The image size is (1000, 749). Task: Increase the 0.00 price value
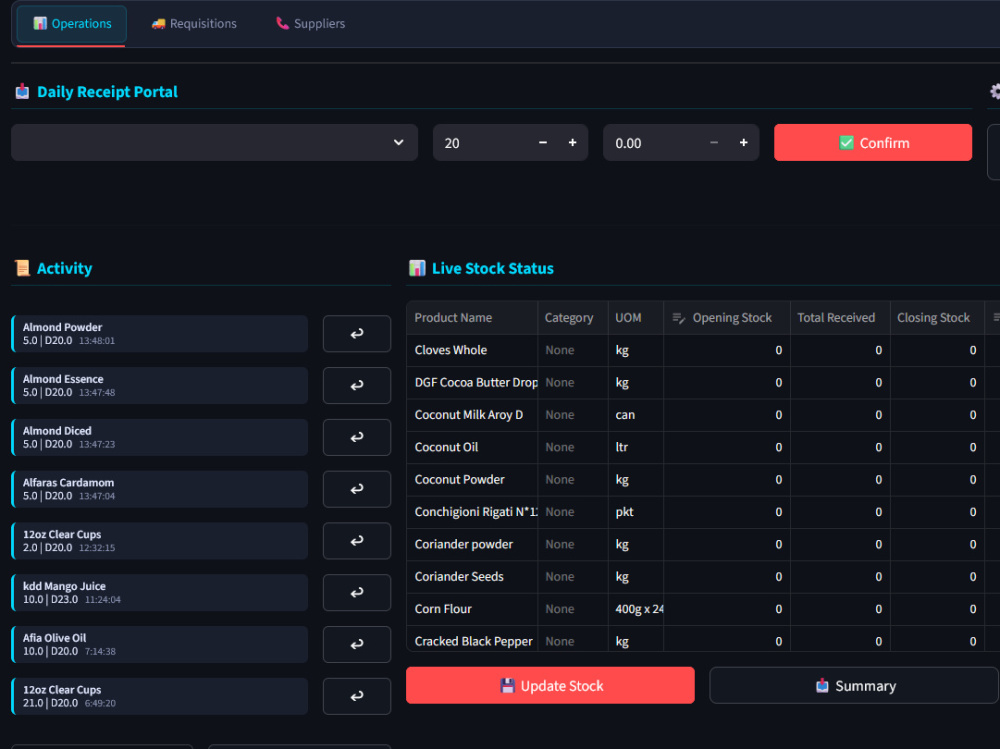click(743, 143)
